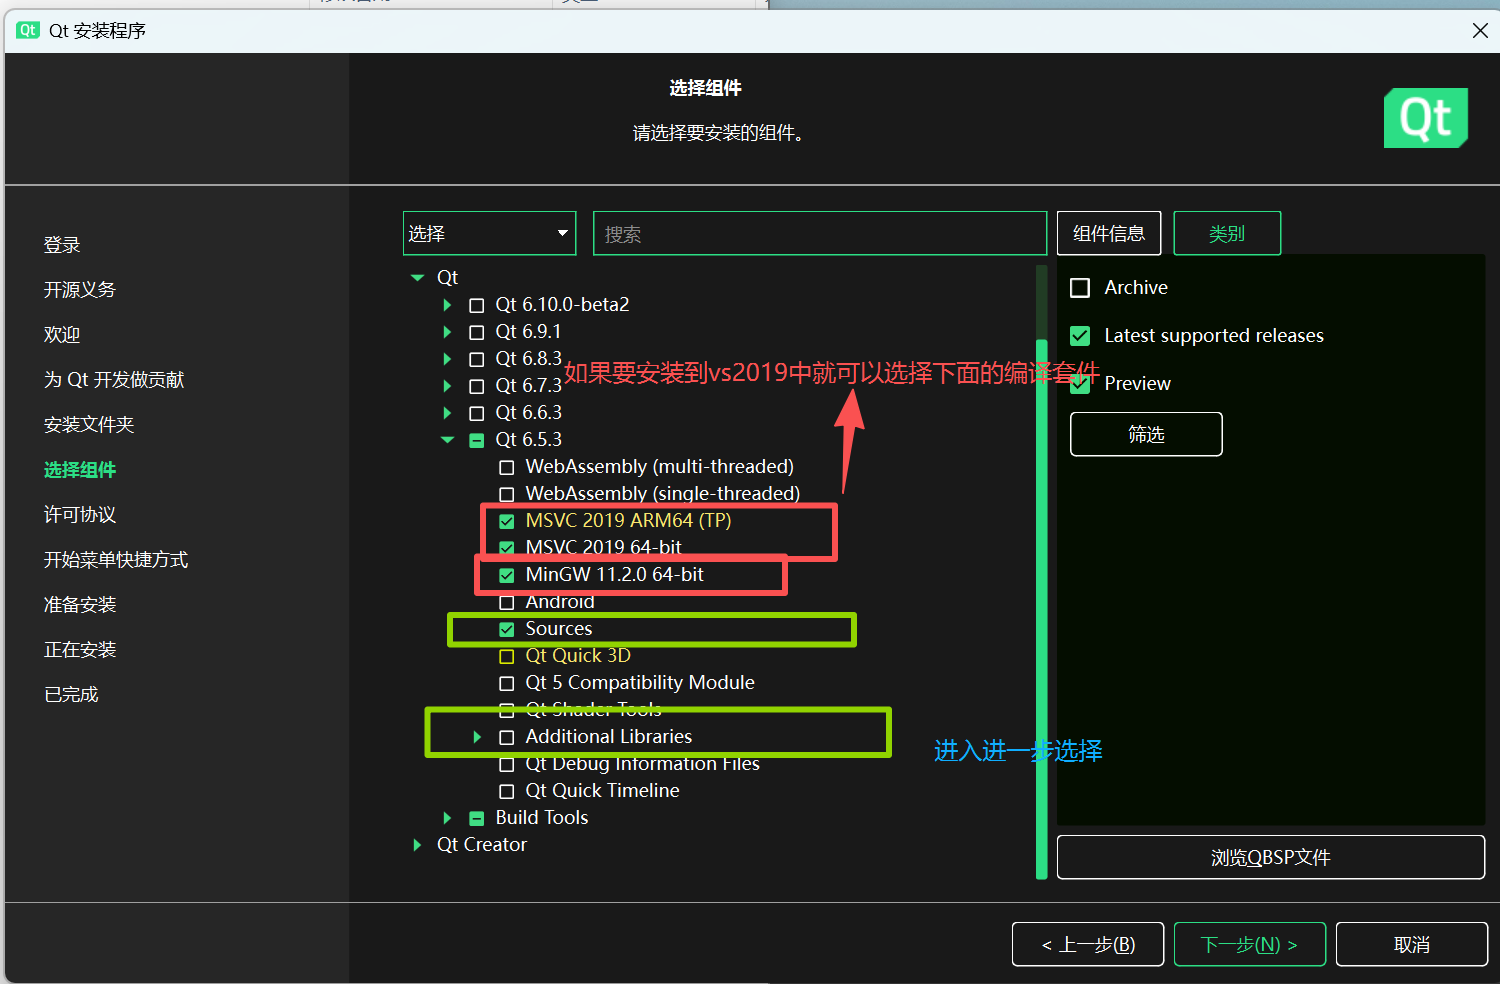Uncheck MinGW 11.2.0 64-bit component
The height and width of the screenshot is (984, 1500).
(507, 575)
